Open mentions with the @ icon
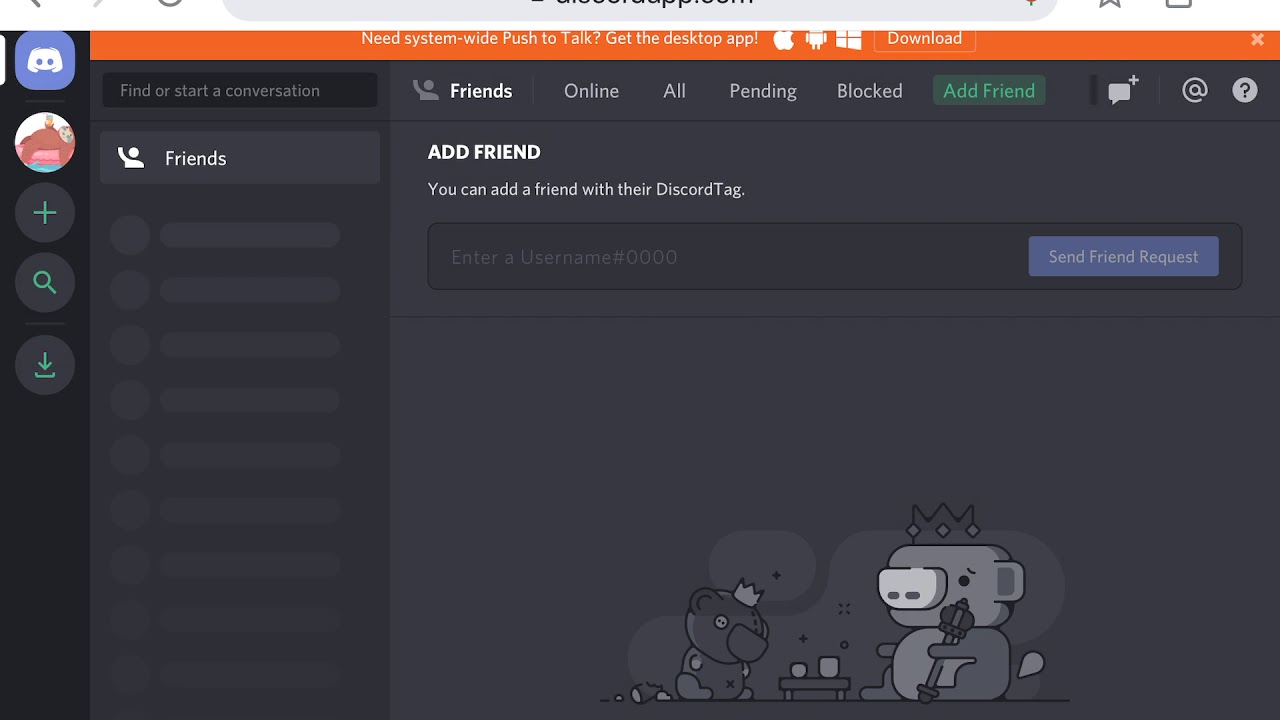 tap(1194, 90)
